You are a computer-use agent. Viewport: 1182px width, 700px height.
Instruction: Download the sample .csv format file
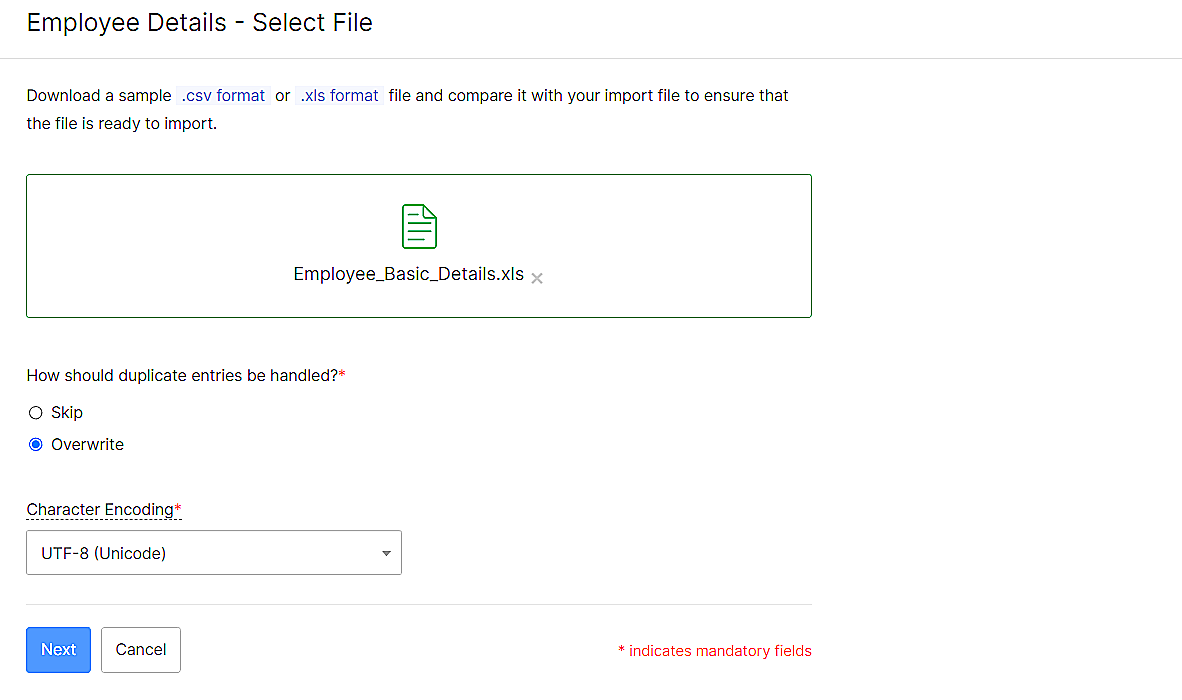pos(223,95)
